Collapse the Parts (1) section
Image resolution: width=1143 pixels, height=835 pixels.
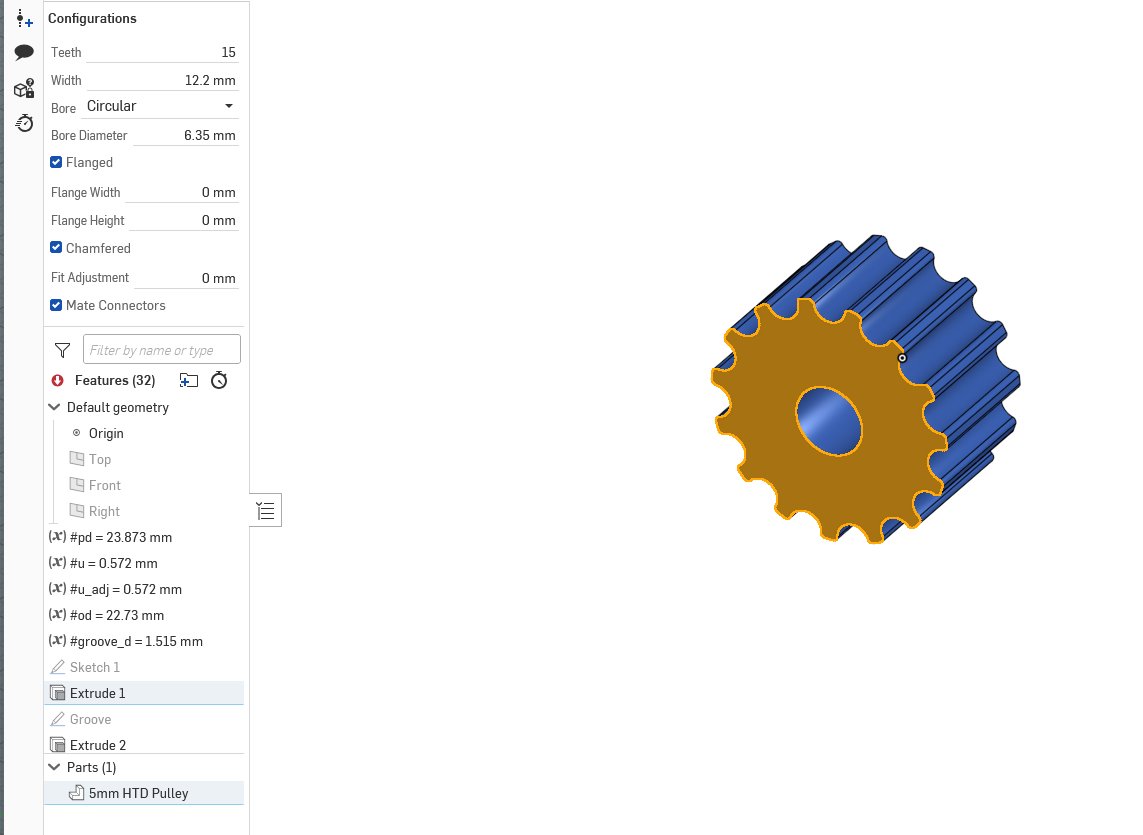click(55, 767)
